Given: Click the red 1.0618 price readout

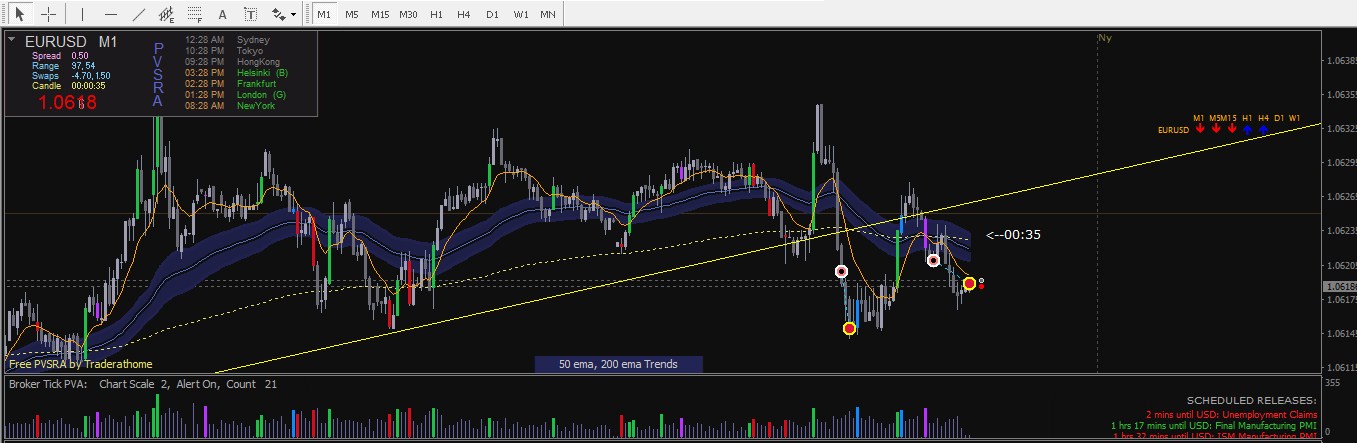Looking at the screenshot, I should (x=67, y=102).
